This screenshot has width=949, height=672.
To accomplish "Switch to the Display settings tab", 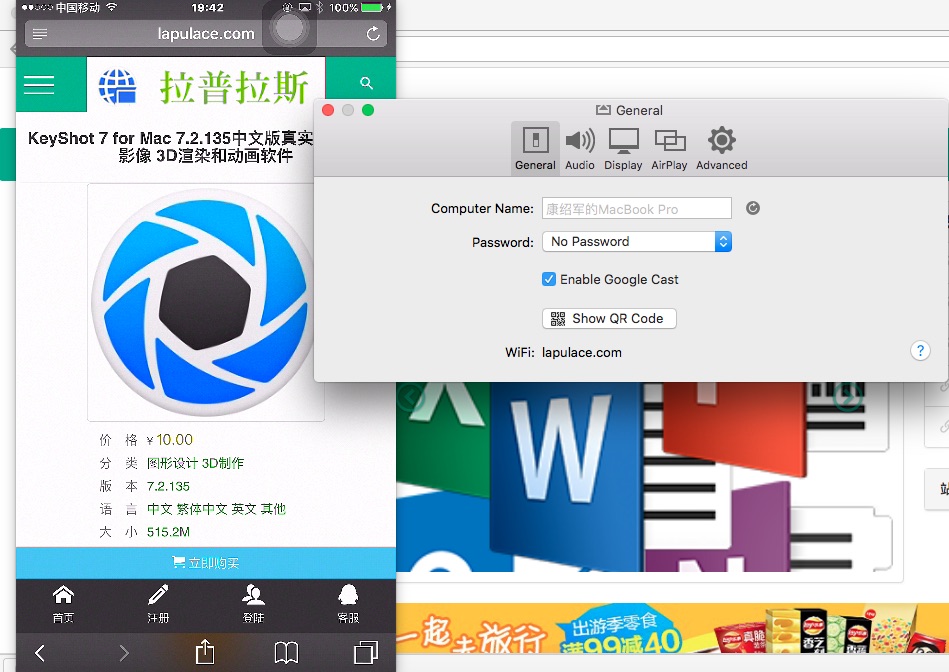I will 623,146.
